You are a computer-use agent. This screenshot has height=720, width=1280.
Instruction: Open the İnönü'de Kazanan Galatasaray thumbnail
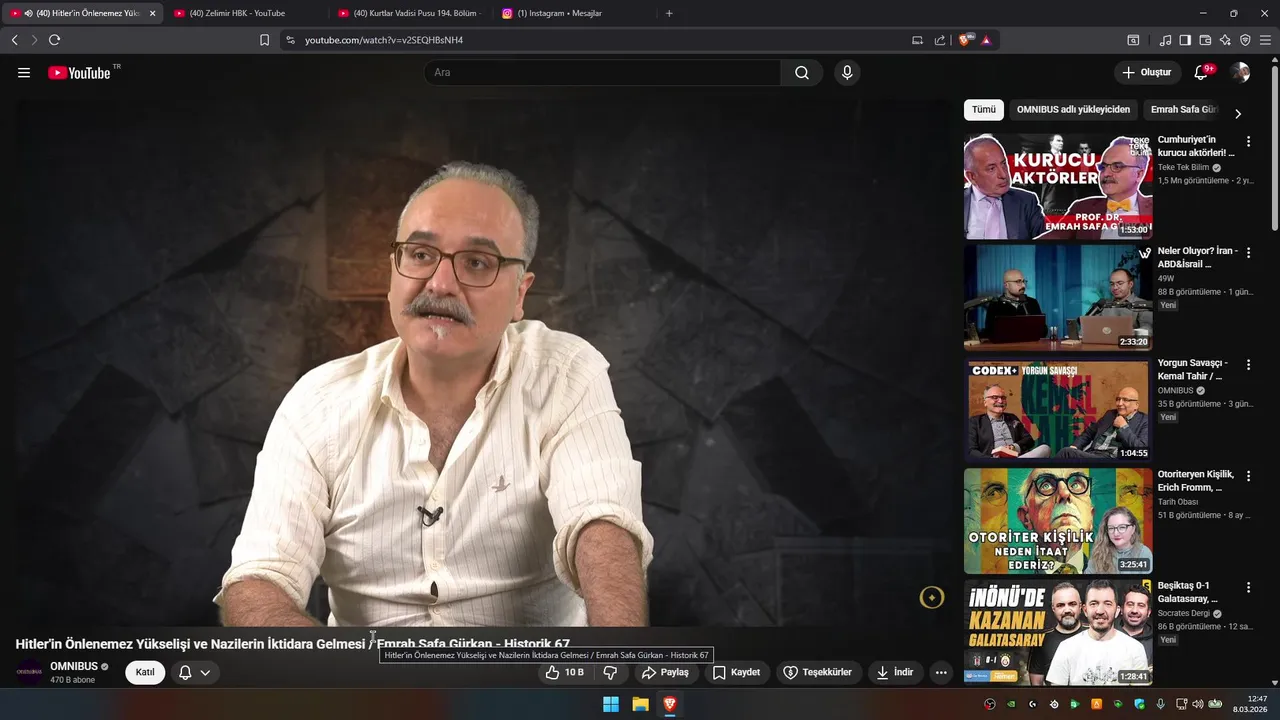[1058, 632]
